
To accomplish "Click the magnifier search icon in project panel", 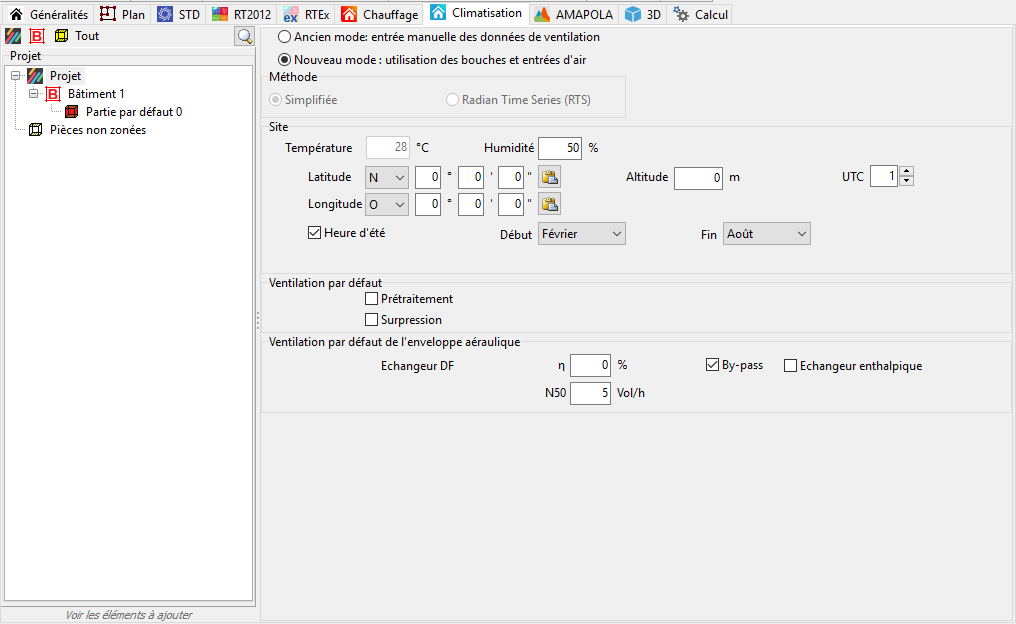I will point(244,36).
